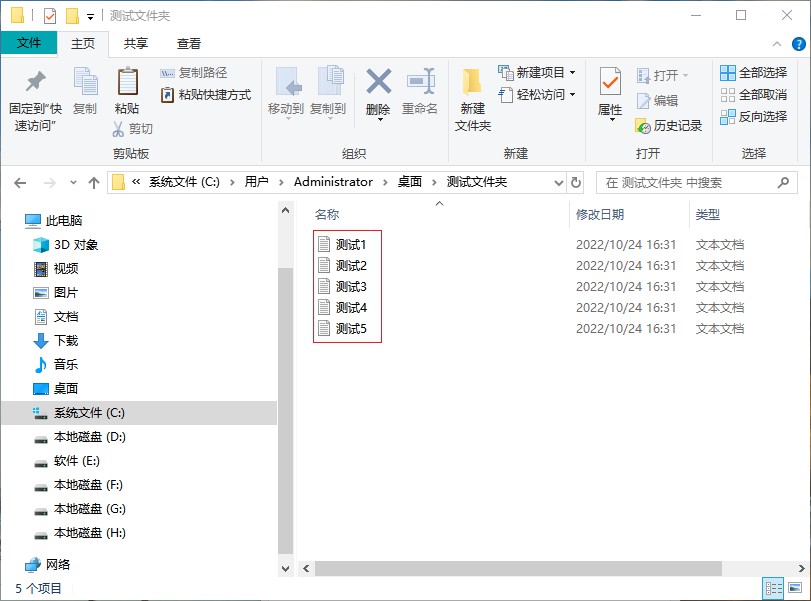Screen dimensions: 811x601
Task: Click the refresh icon beside address bar
Action: click(x=576, y=182)
